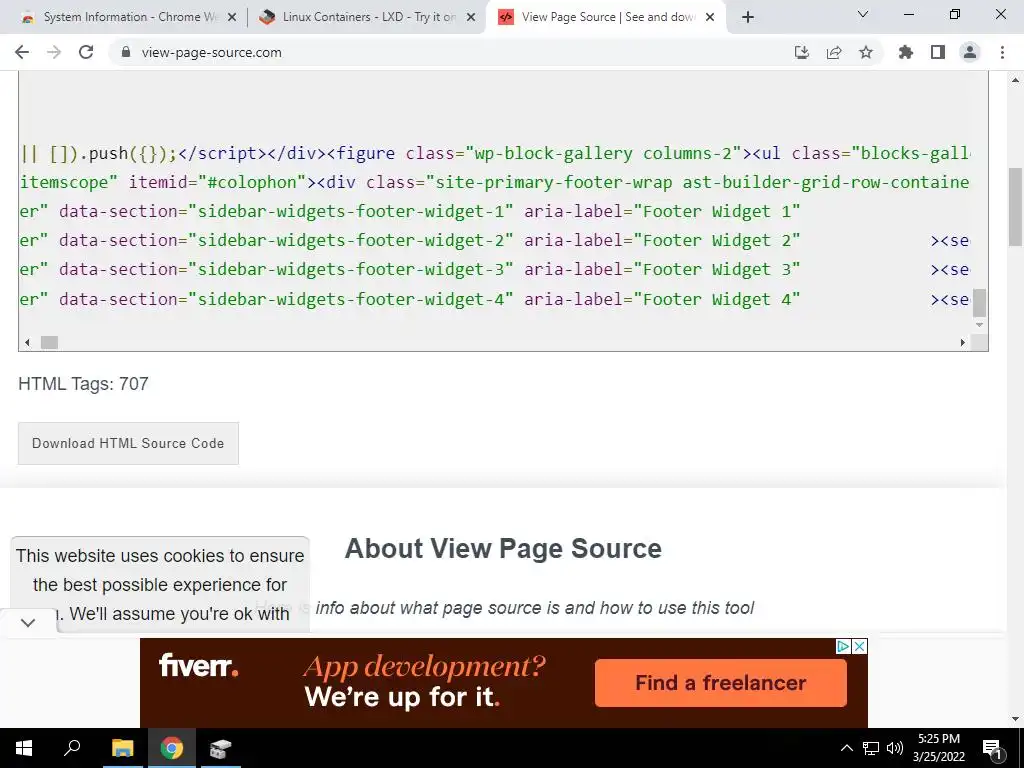
Task: Click the lock icon in address bar
Action: click(x=126, y=52)
